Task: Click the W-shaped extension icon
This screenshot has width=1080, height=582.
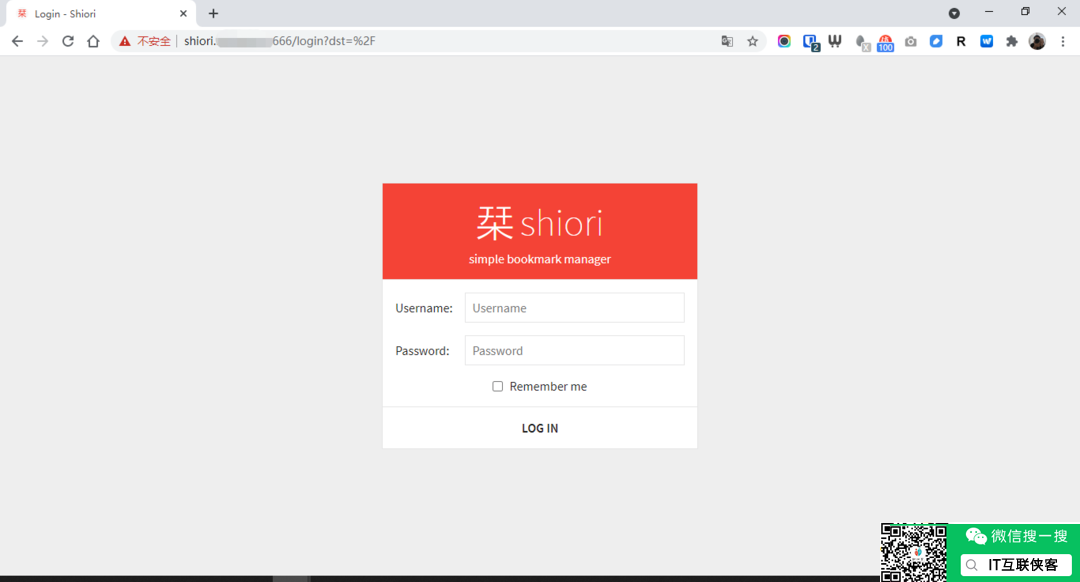Action: (835, 41)
